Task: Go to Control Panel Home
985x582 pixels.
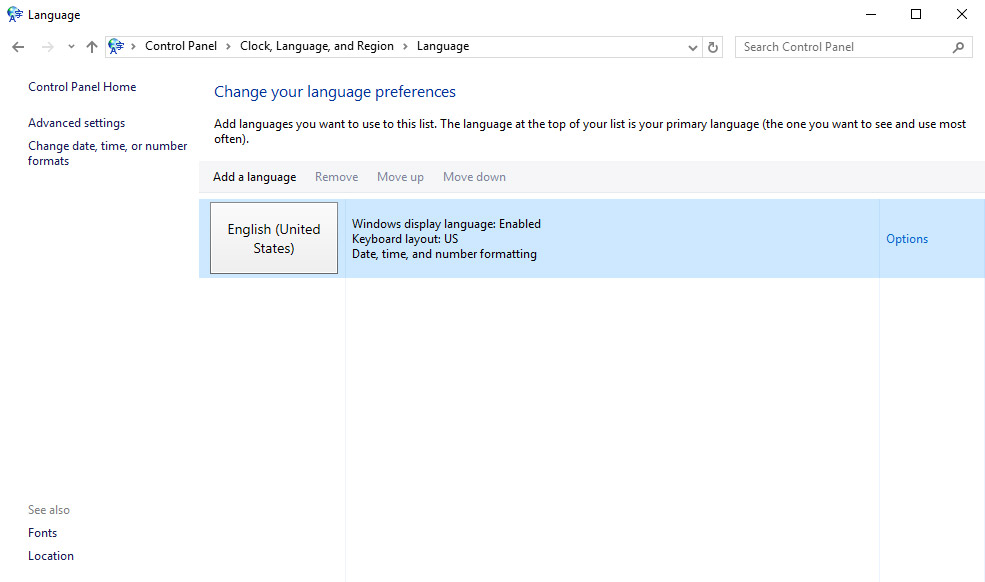Action: 81,87
